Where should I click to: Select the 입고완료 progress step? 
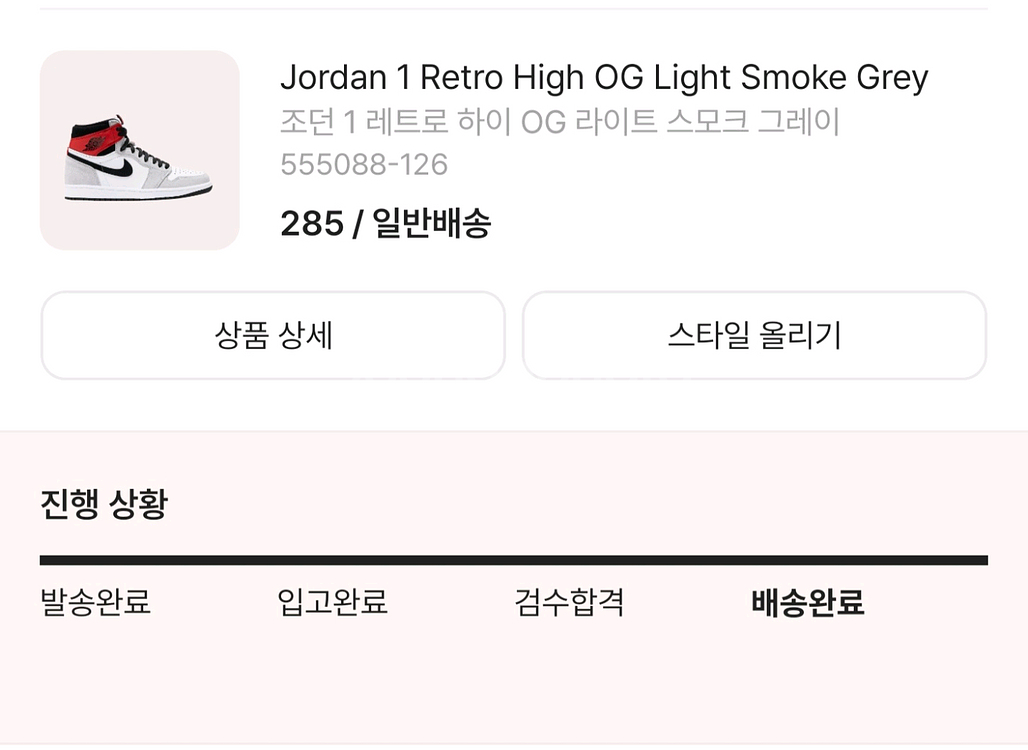point(332,603)
